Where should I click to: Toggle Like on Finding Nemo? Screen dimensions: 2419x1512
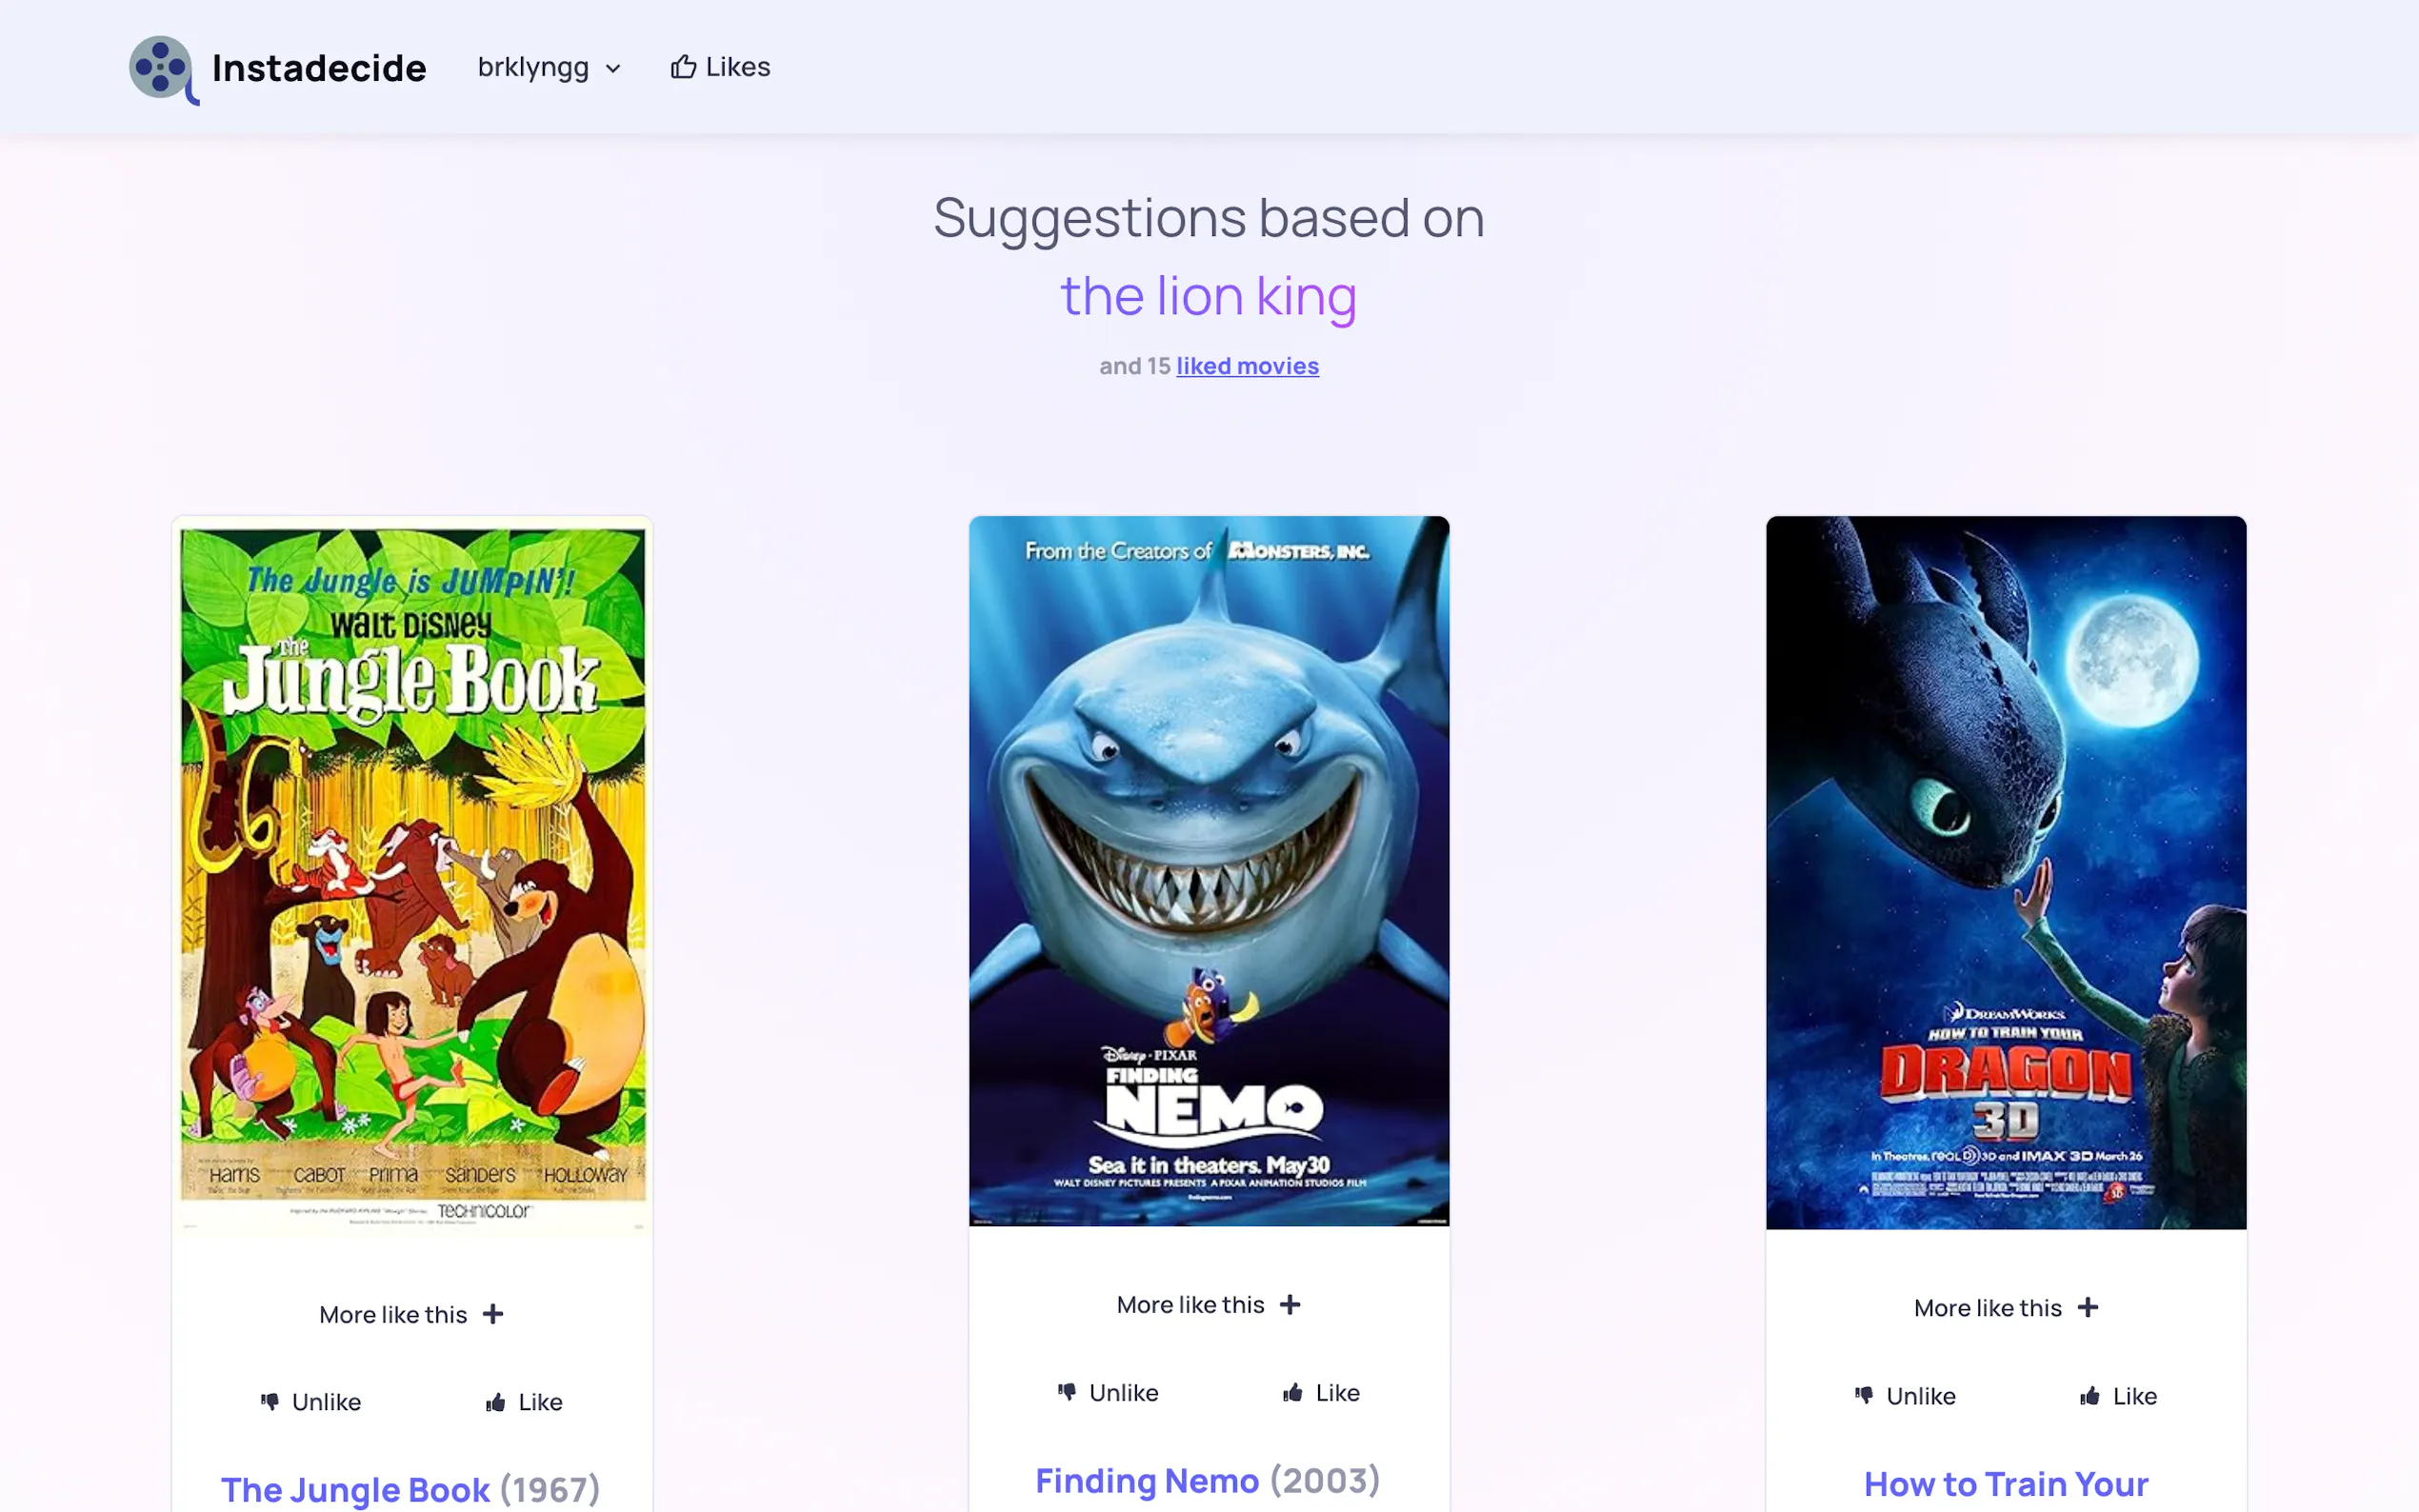pos(1321,1392)
